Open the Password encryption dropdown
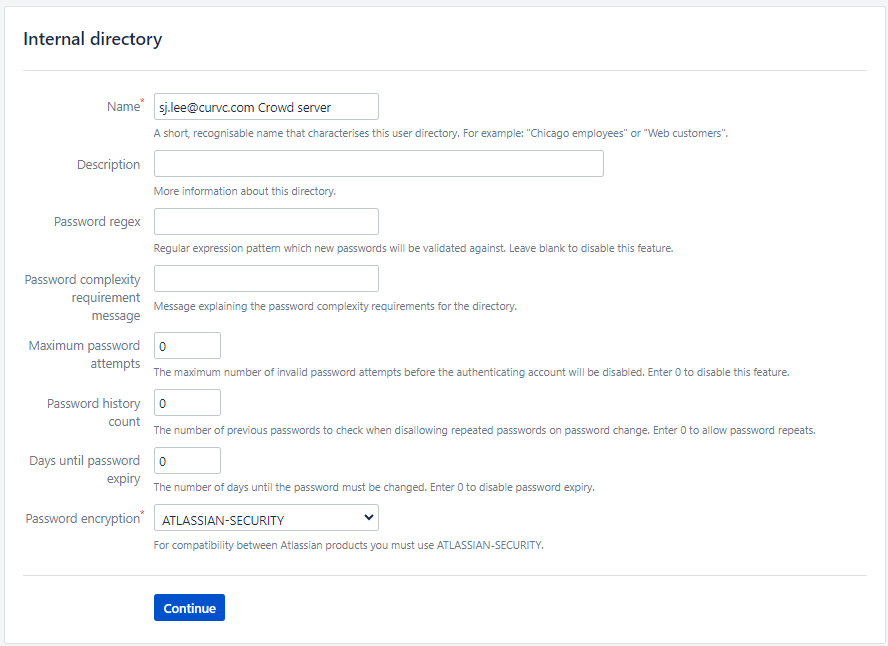The height and width of the screenshot is (646, 888). point(266,518)
